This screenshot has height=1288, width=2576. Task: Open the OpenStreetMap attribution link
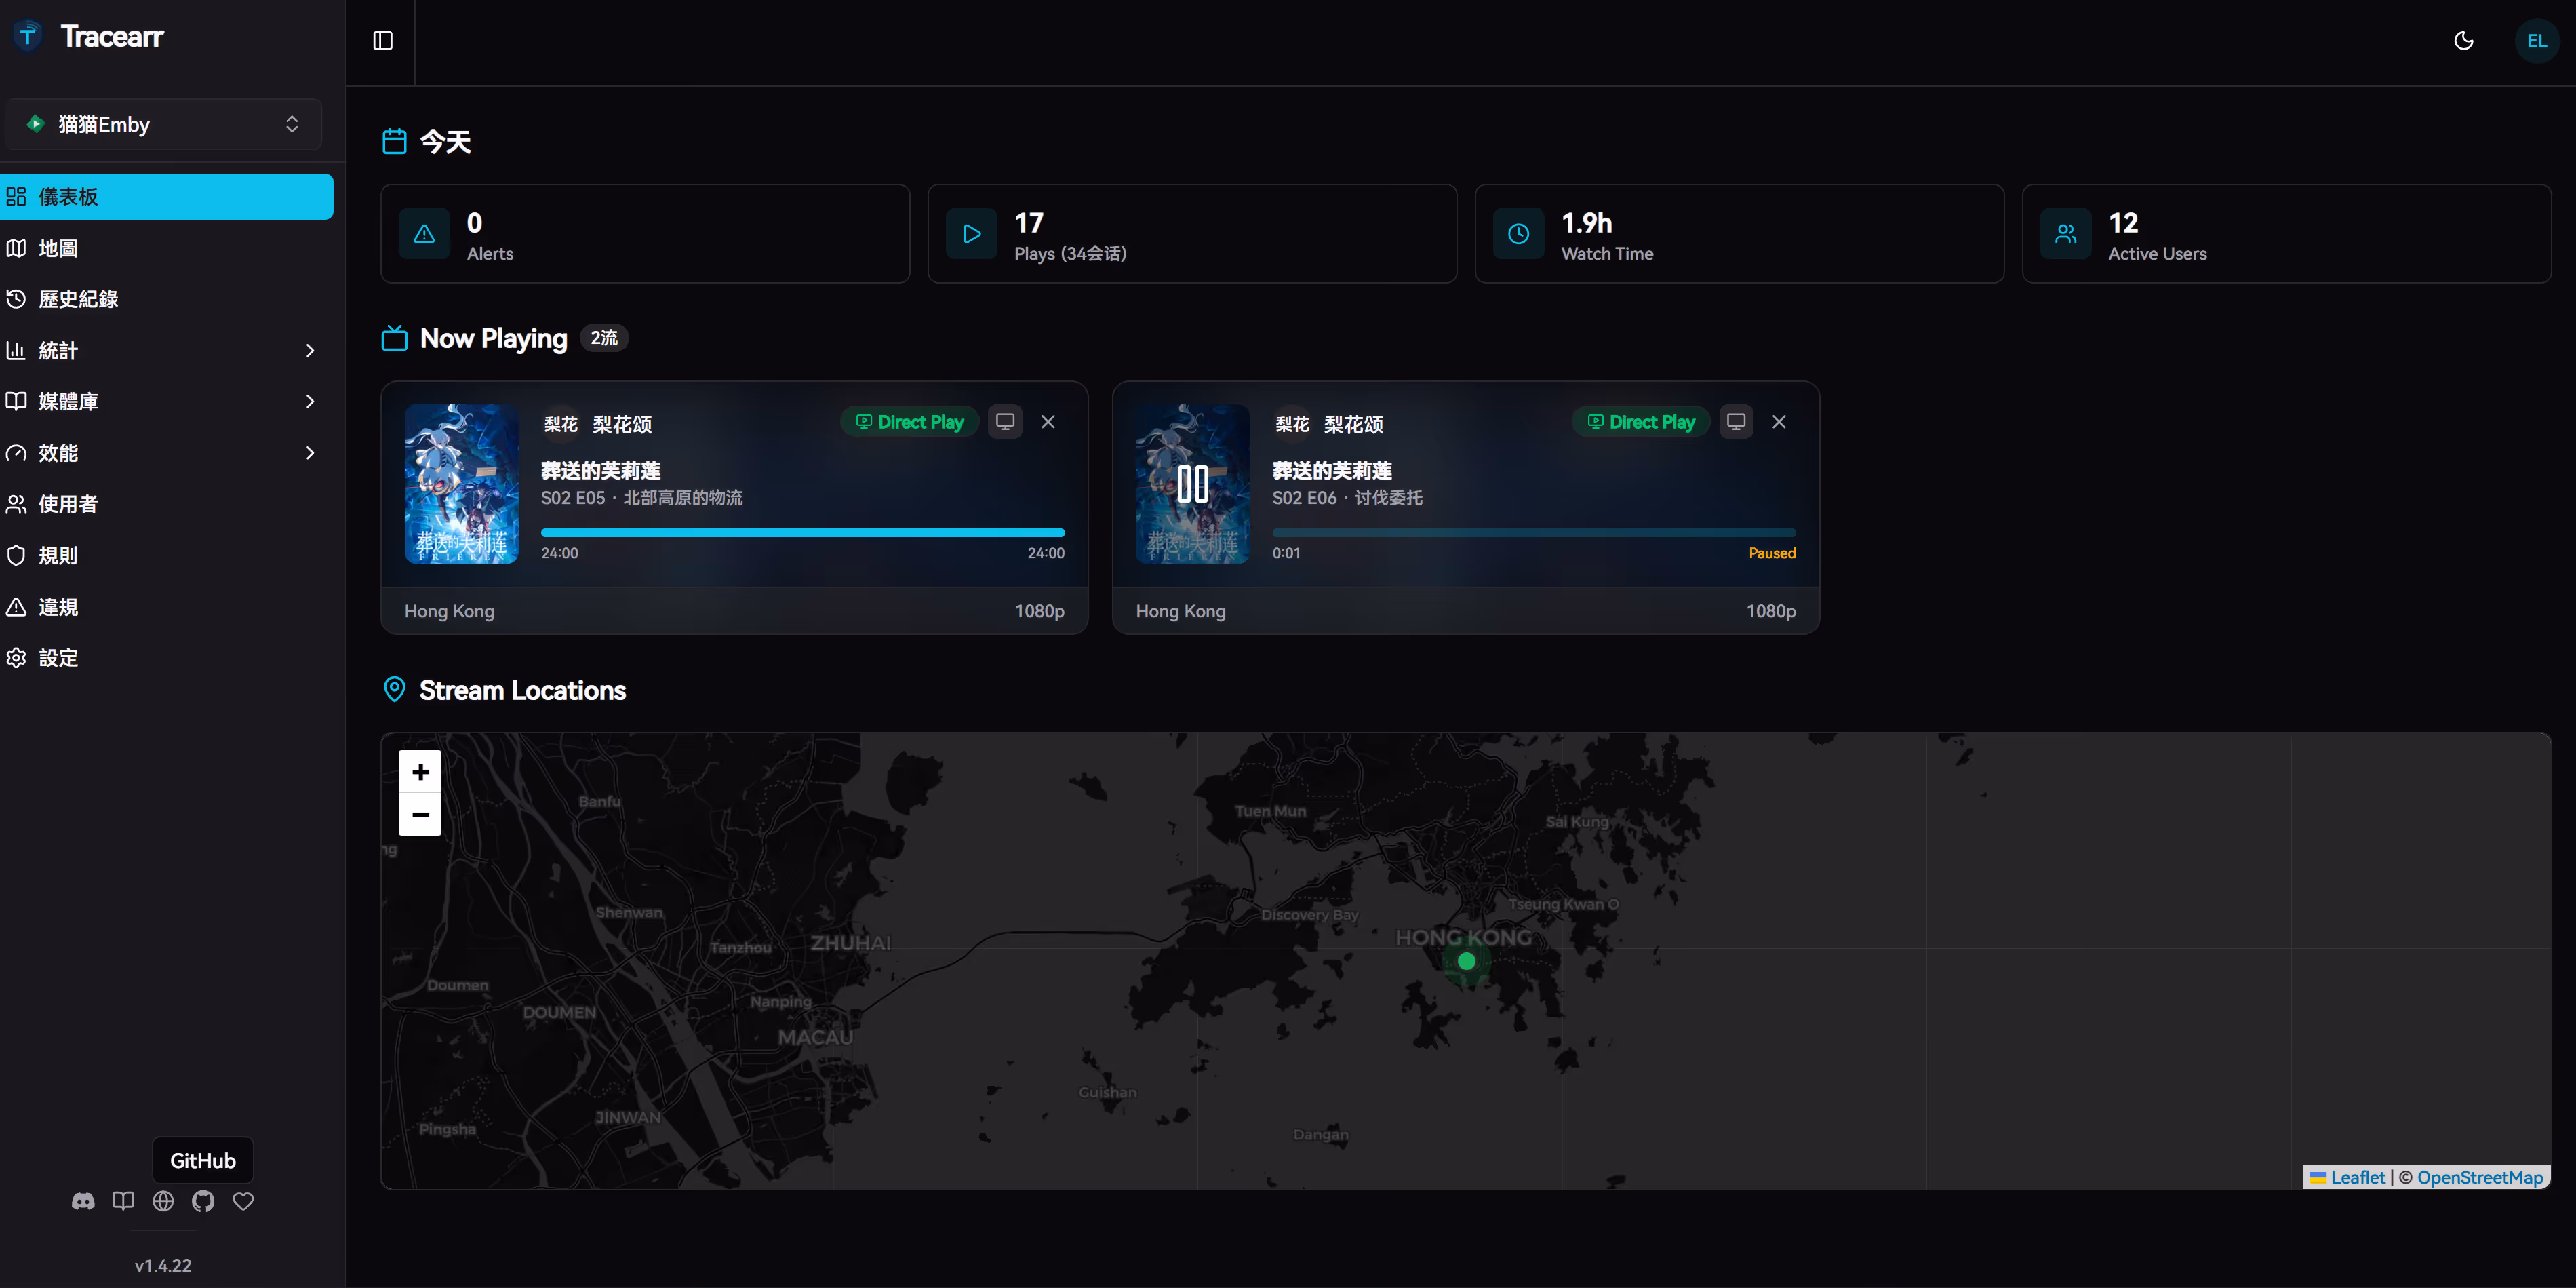2479,1177
